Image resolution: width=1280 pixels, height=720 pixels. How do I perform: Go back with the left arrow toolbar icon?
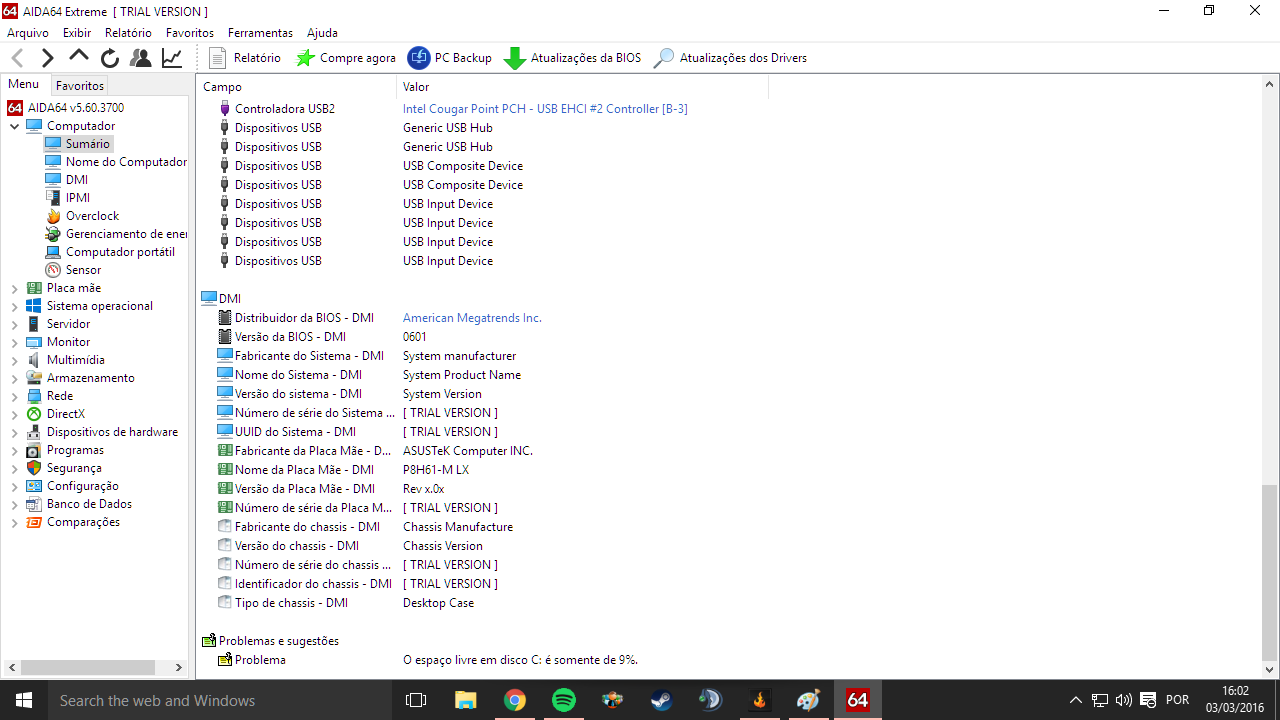point(17,58)
